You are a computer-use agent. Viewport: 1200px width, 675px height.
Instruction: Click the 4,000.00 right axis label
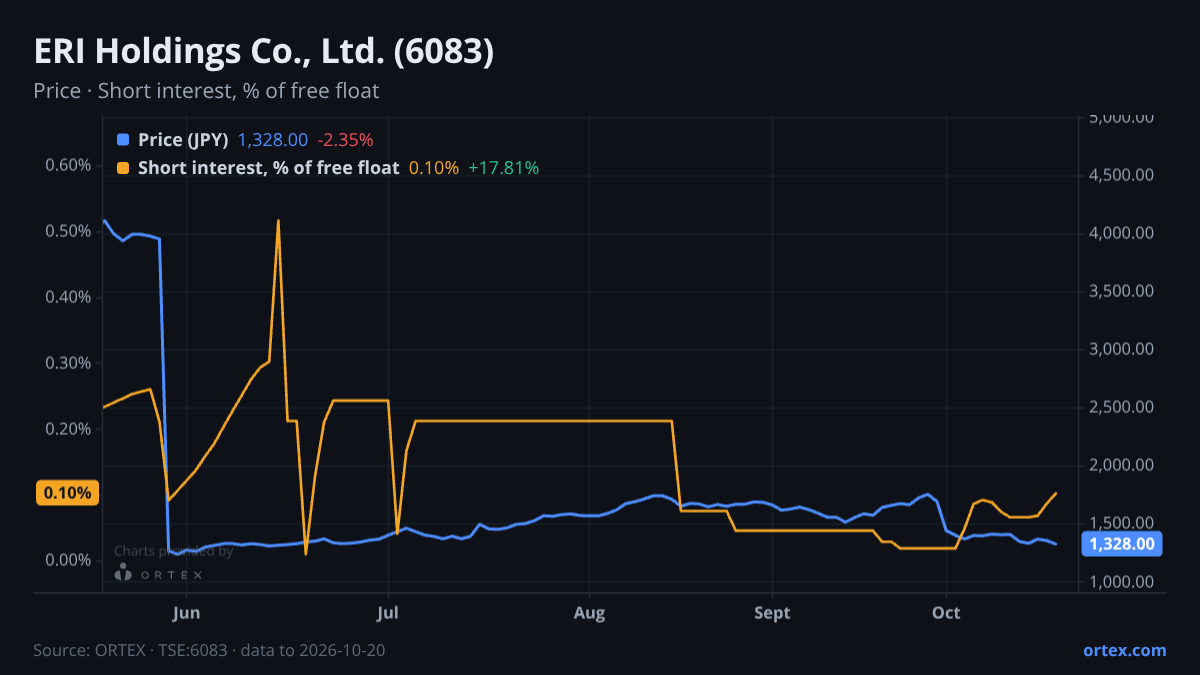click(x=1122, y=233)
